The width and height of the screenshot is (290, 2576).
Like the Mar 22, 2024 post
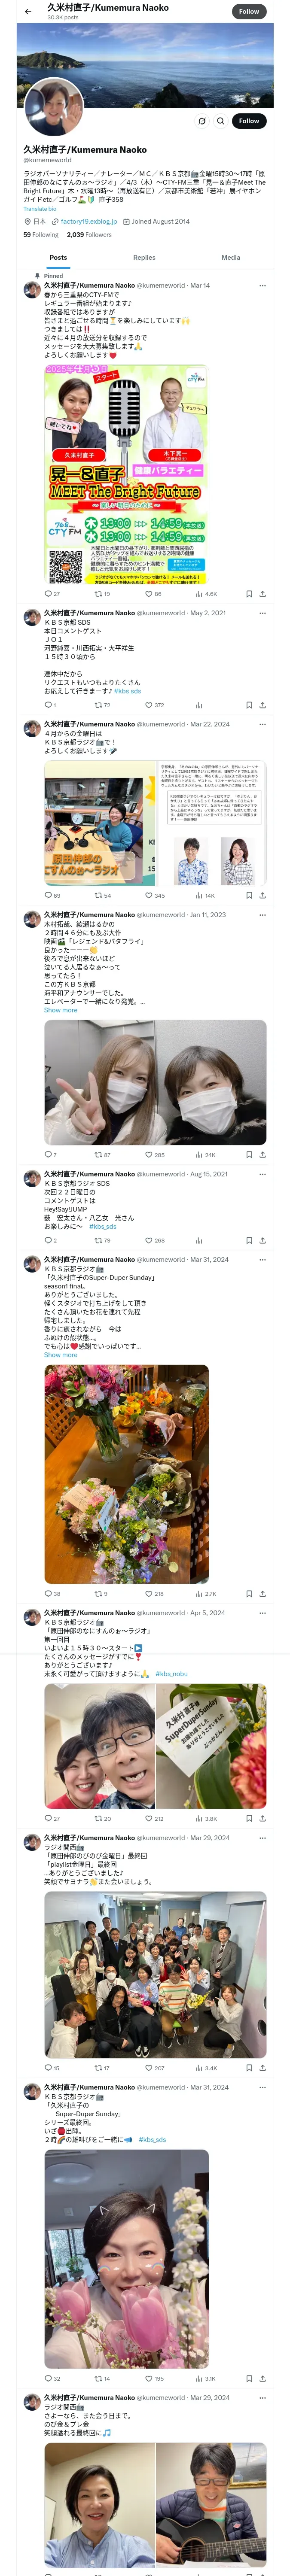point(149,896)
